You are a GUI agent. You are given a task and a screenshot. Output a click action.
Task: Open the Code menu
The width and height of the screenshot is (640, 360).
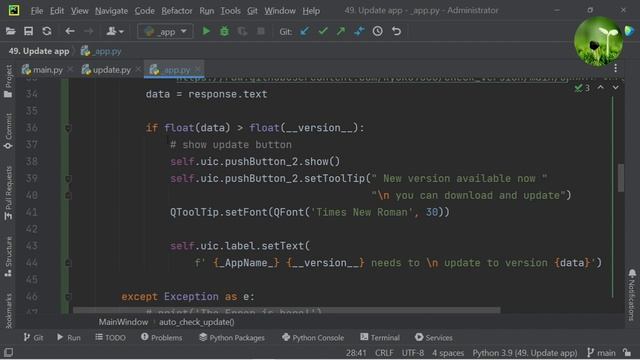144,11
